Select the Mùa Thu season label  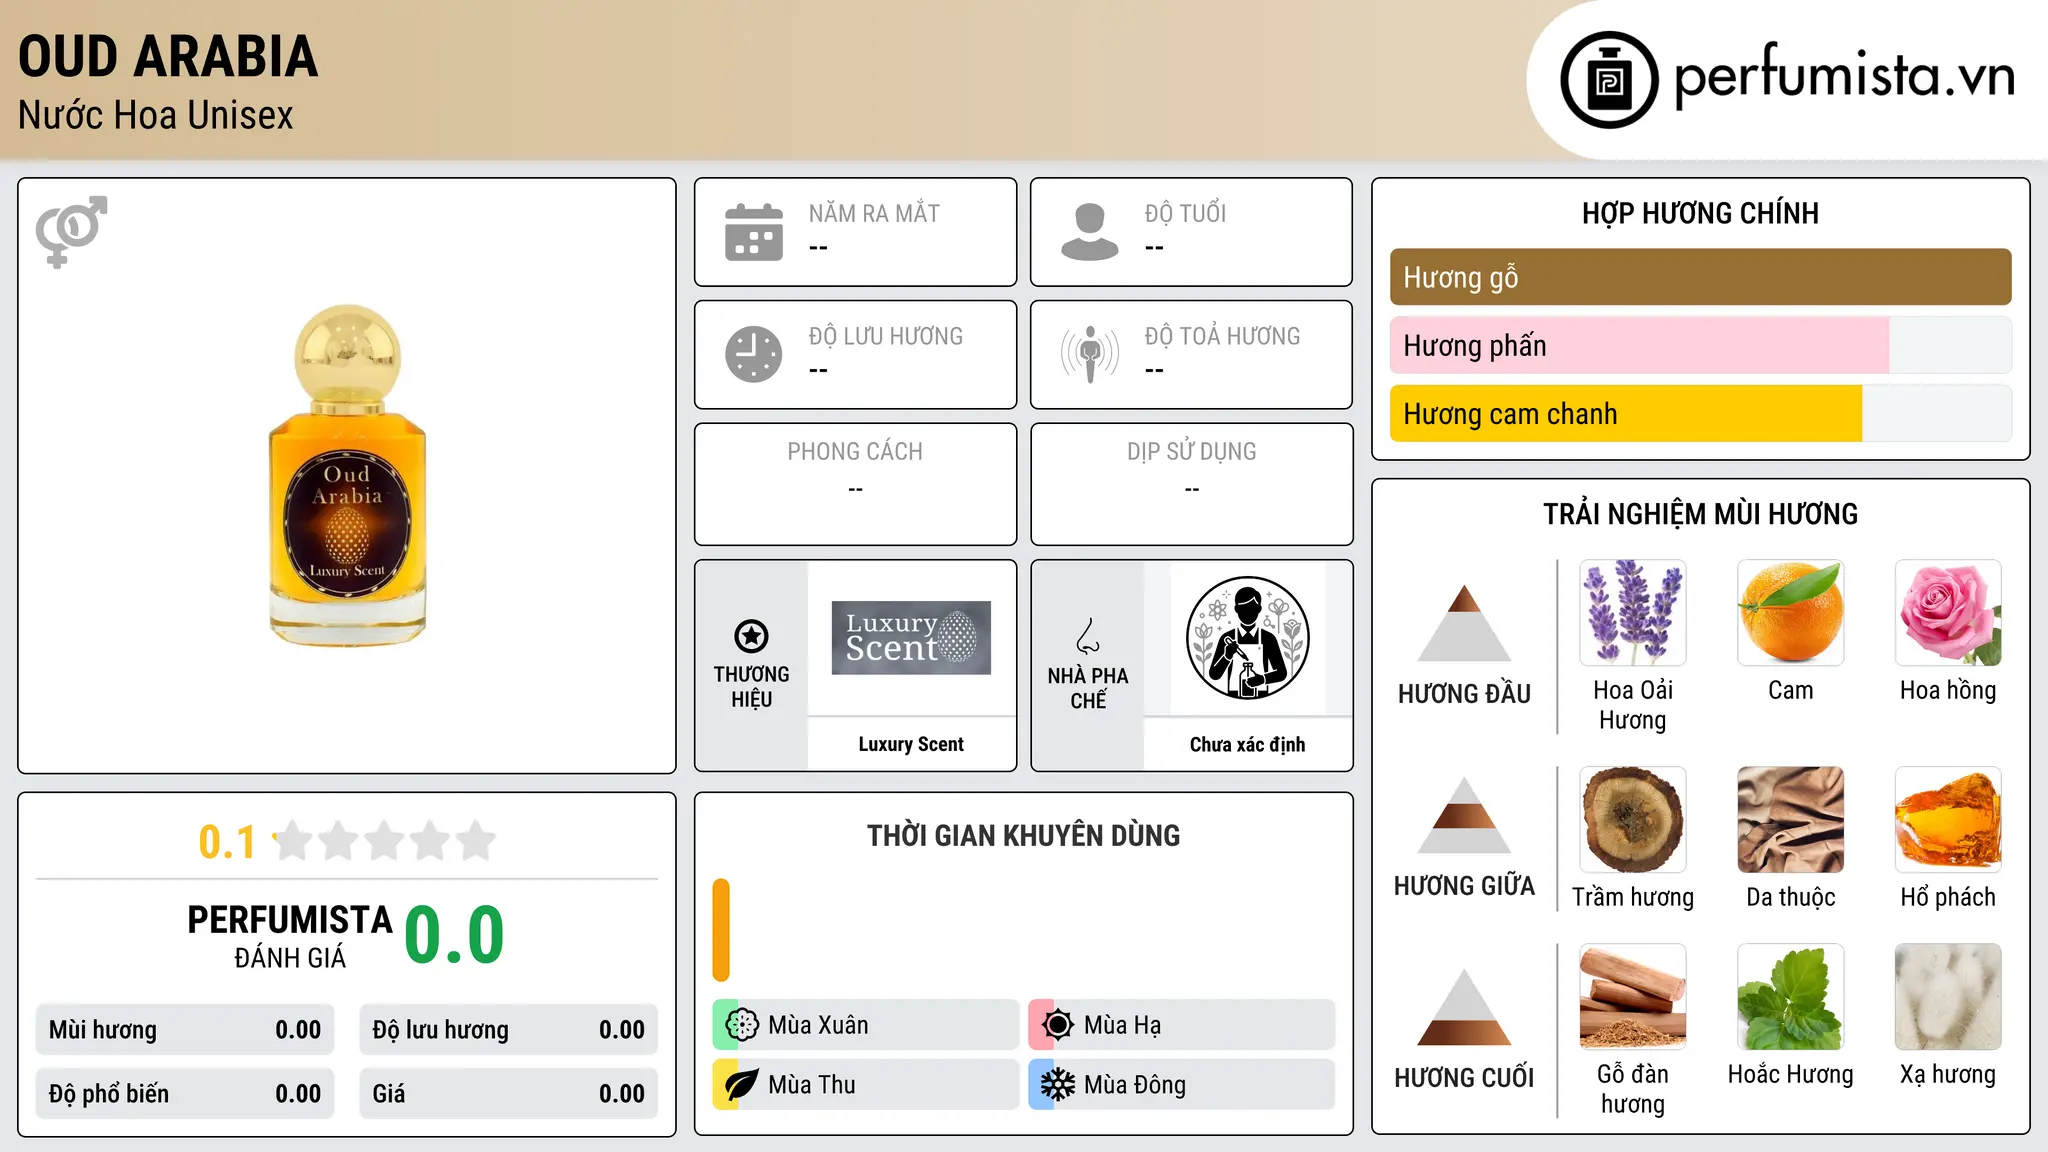[812, 1085]
